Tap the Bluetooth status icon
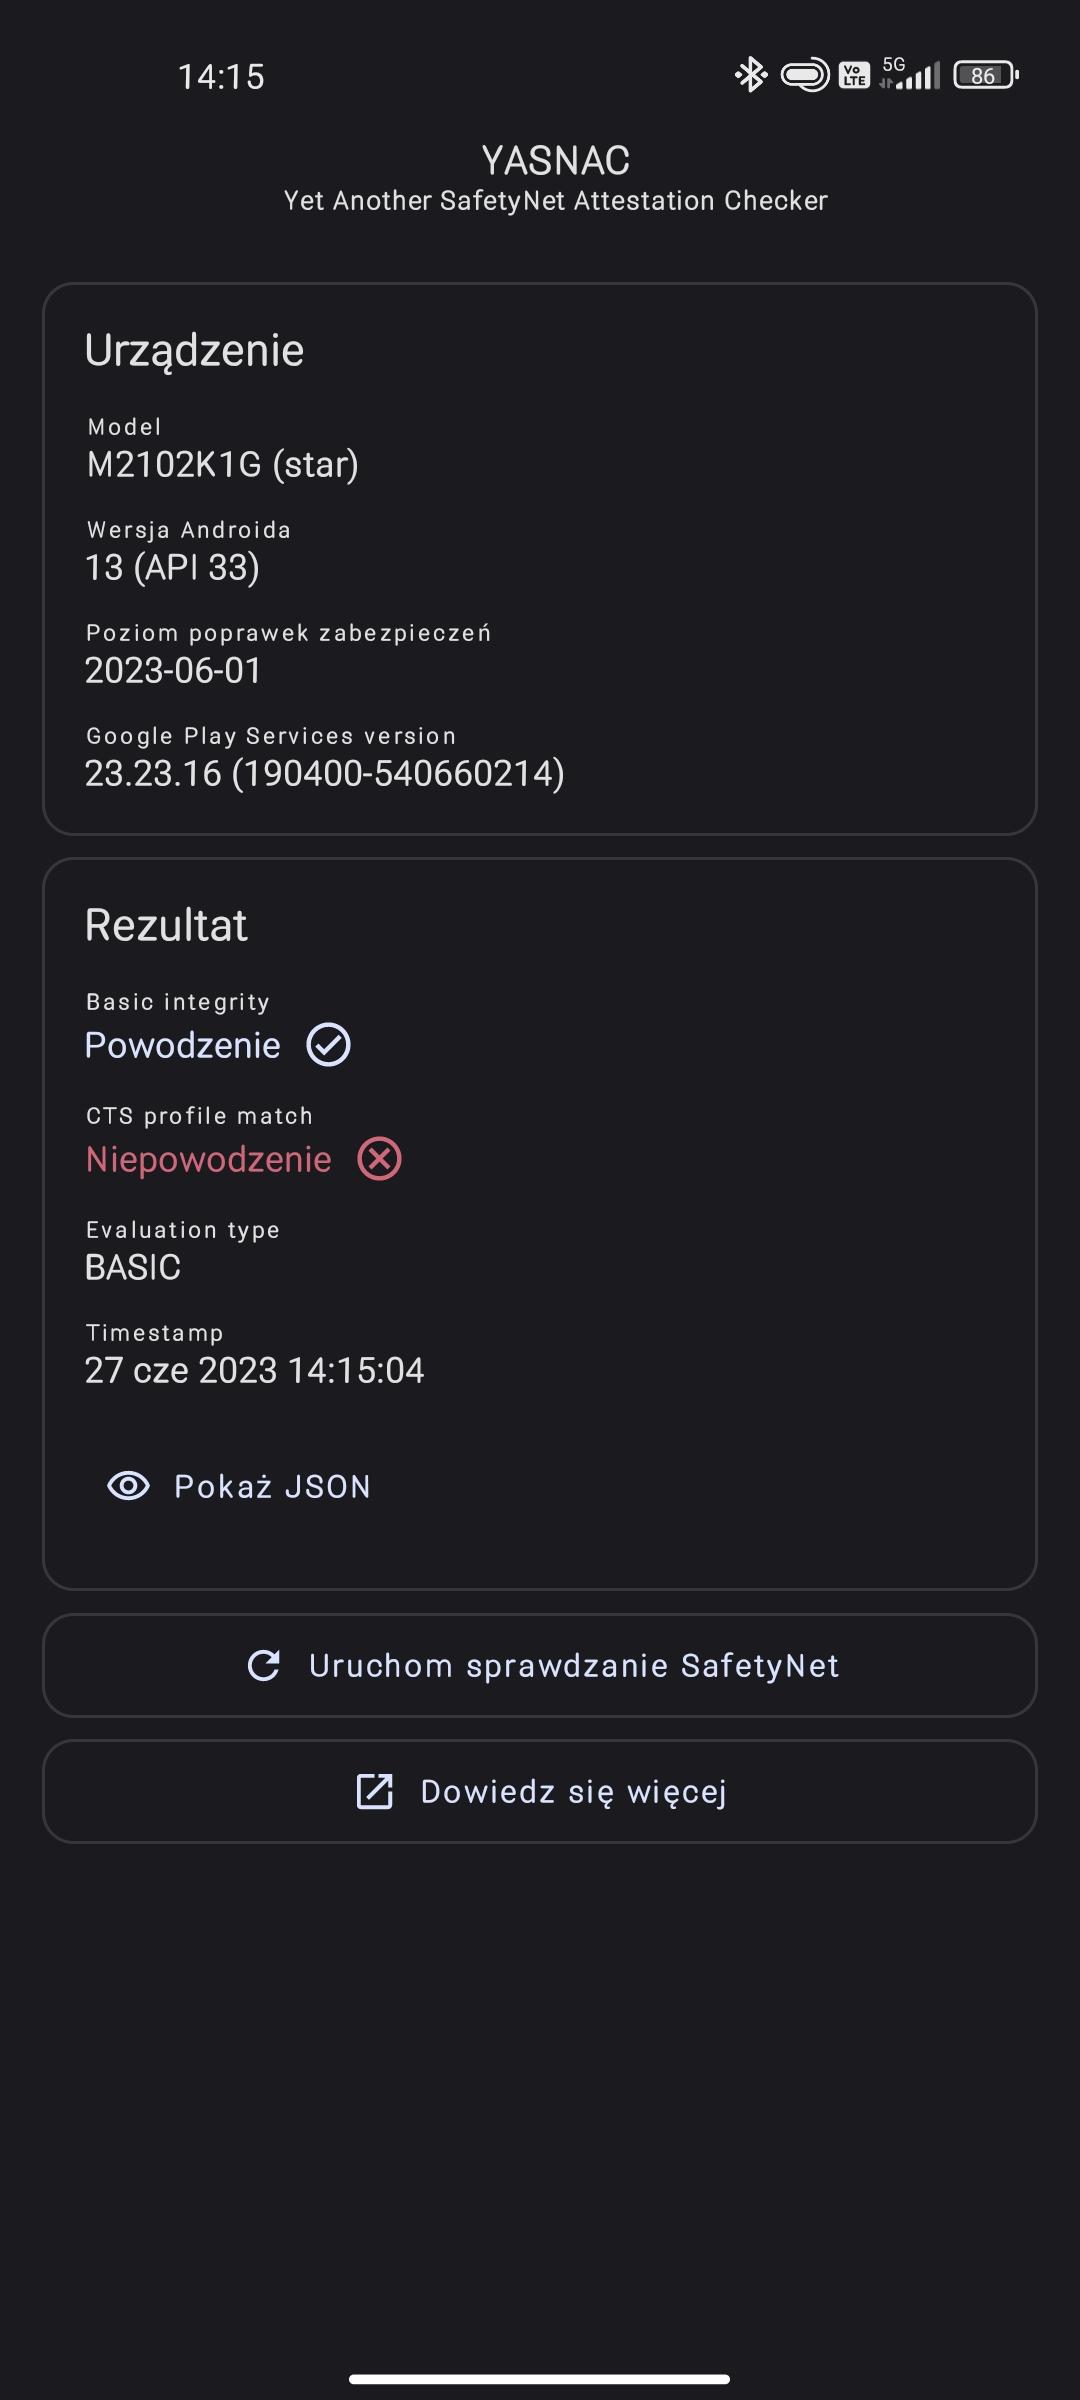This screenshot has width=1080, height=2400. 750,75
